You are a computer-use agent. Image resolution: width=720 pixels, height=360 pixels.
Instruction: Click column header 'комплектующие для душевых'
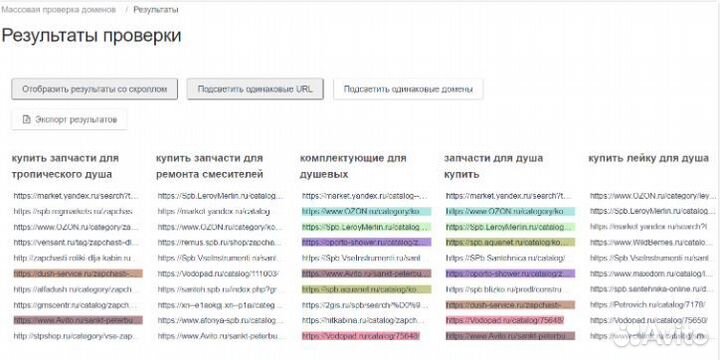coord(353,166)
